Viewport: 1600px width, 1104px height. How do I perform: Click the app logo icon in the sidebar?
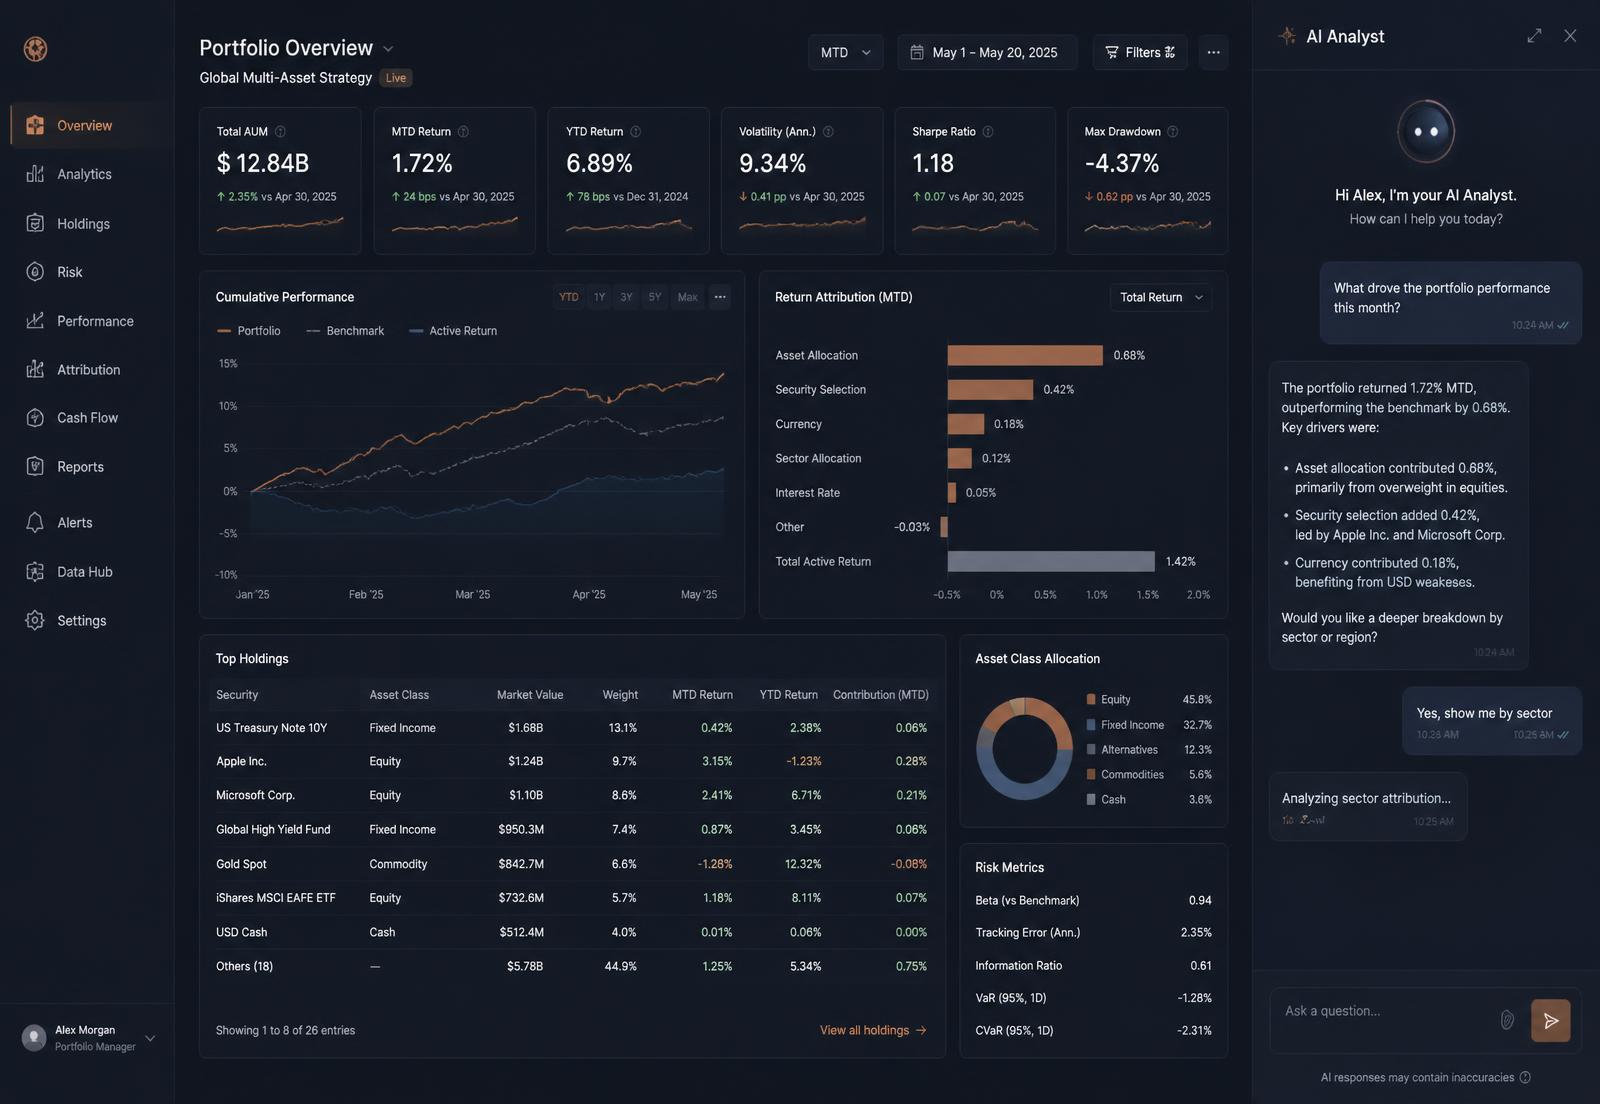[35, 48]
